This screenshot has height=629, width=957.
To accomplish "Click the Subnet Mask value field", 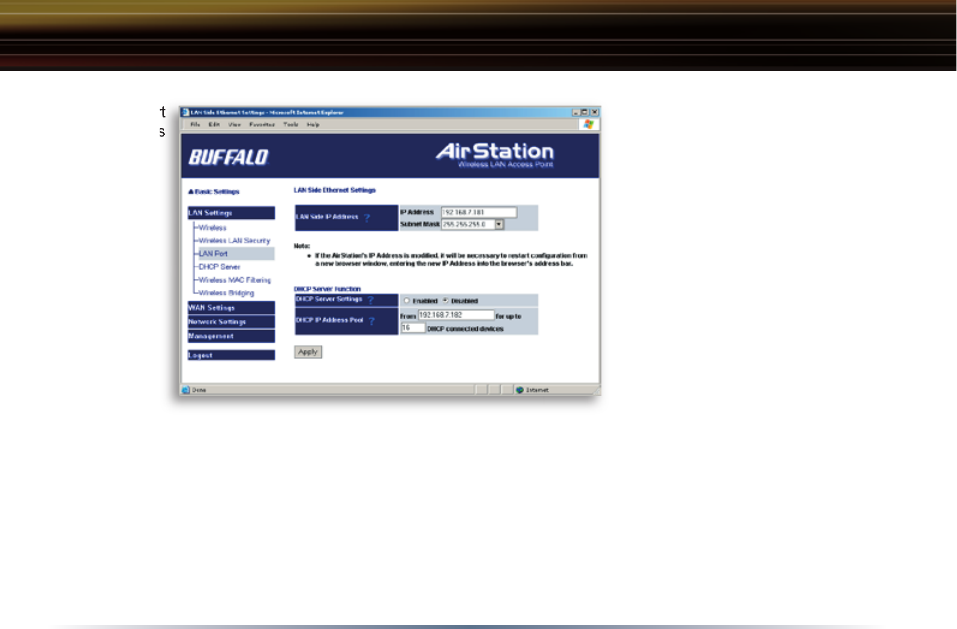I will point(468,225).
